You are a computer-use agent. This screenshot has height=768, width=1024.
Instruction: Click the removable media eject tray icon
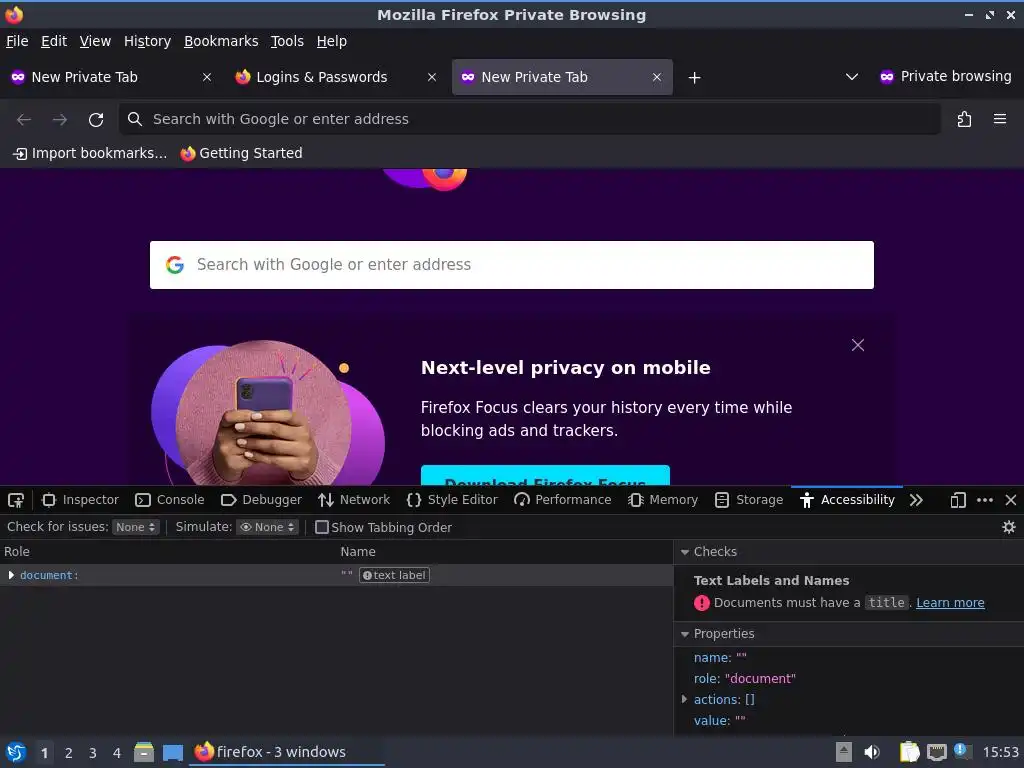tap(844, 752)
